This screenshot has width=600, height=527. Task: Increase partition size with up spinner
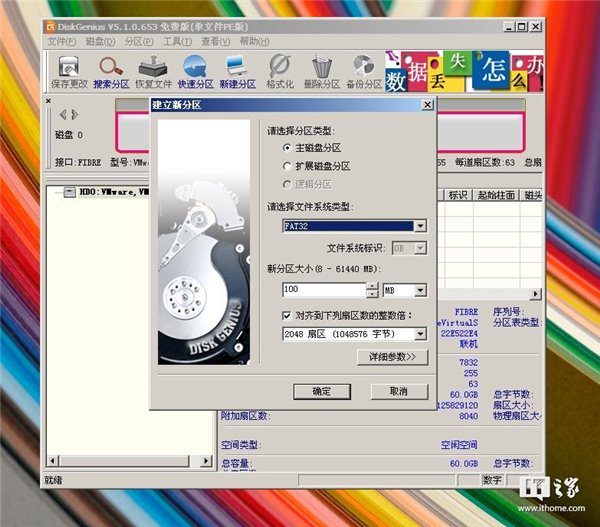pyautogui.click(x=372, y=286)
